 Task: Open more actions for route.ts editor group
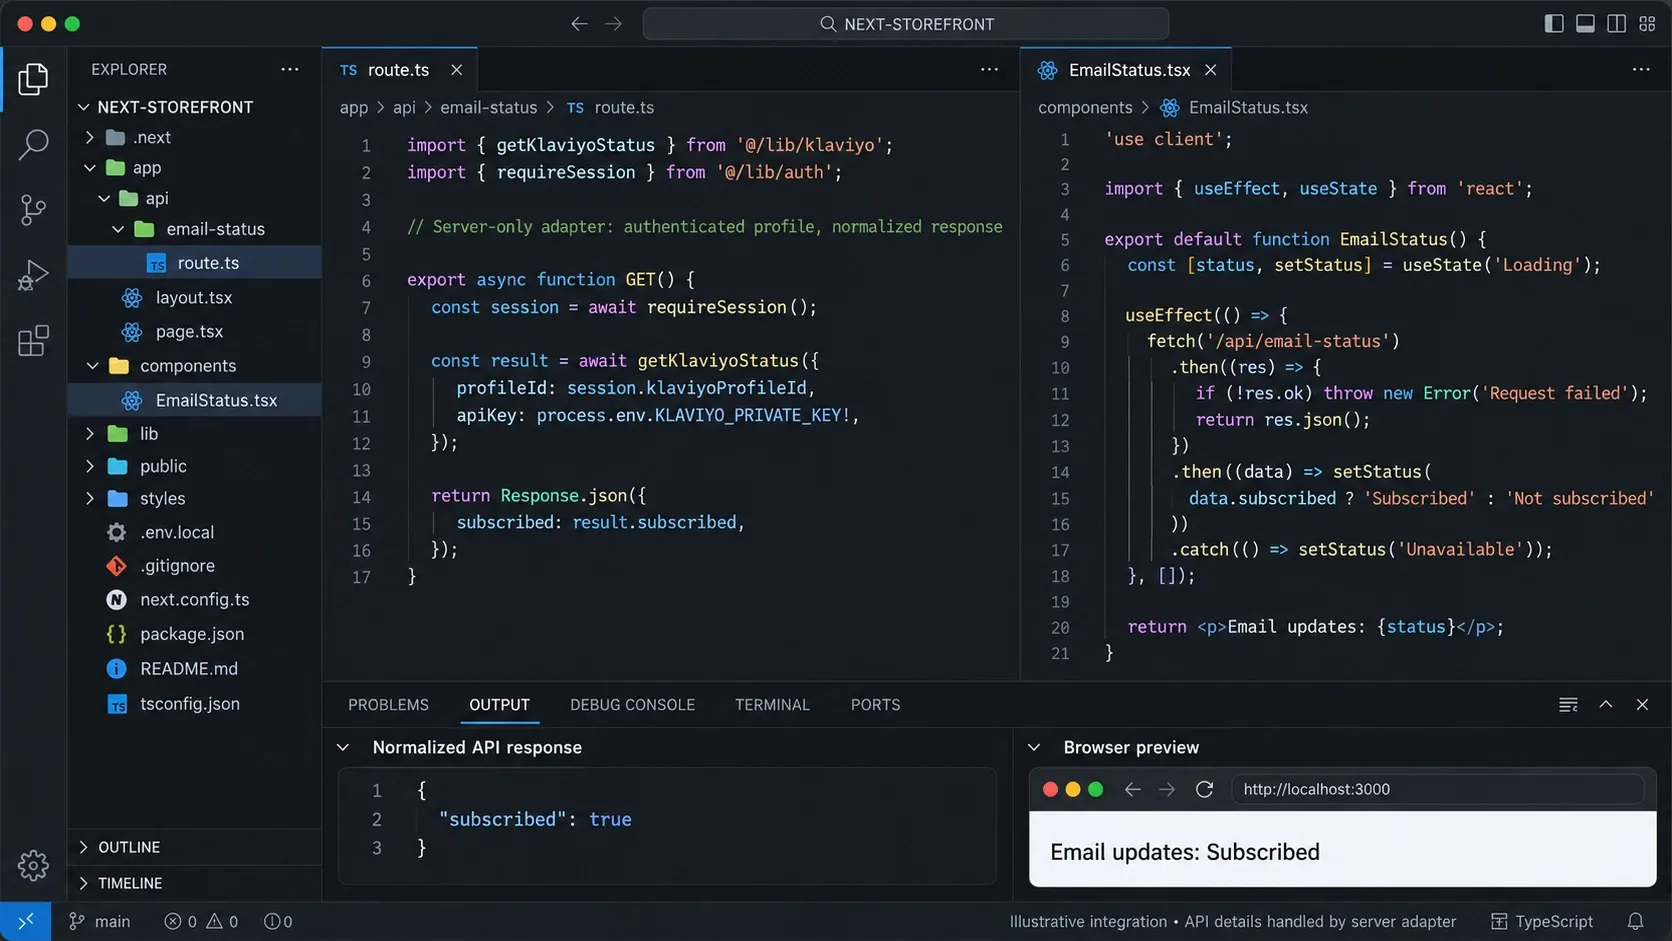pyautogui.click(x=989, y=69)
